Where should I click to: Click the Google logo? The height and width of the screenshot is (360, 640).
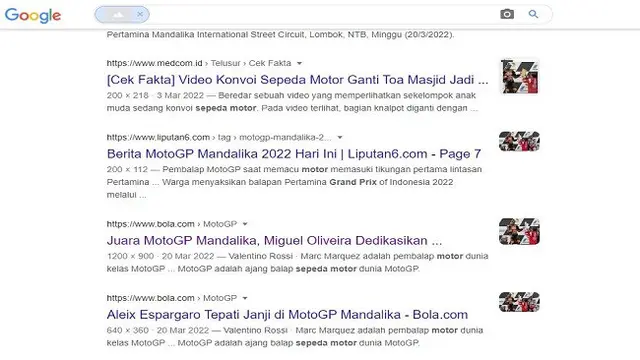(33, 16)
